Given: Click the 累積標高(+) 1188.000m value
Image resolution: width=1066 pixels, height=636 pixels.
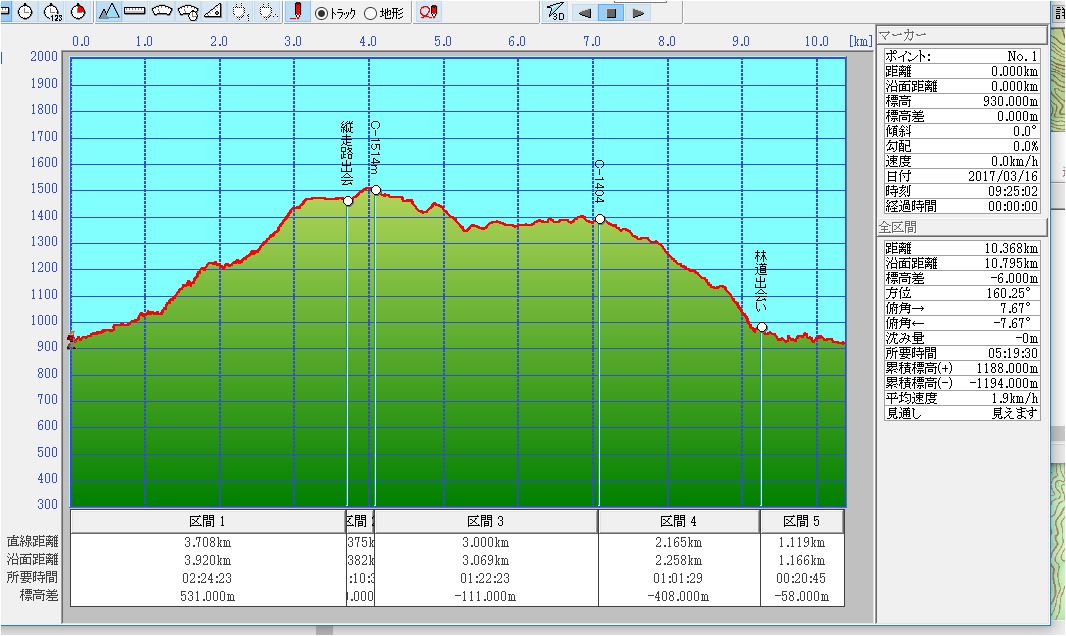Looking at the screenshot, I should pos(1008,368).
